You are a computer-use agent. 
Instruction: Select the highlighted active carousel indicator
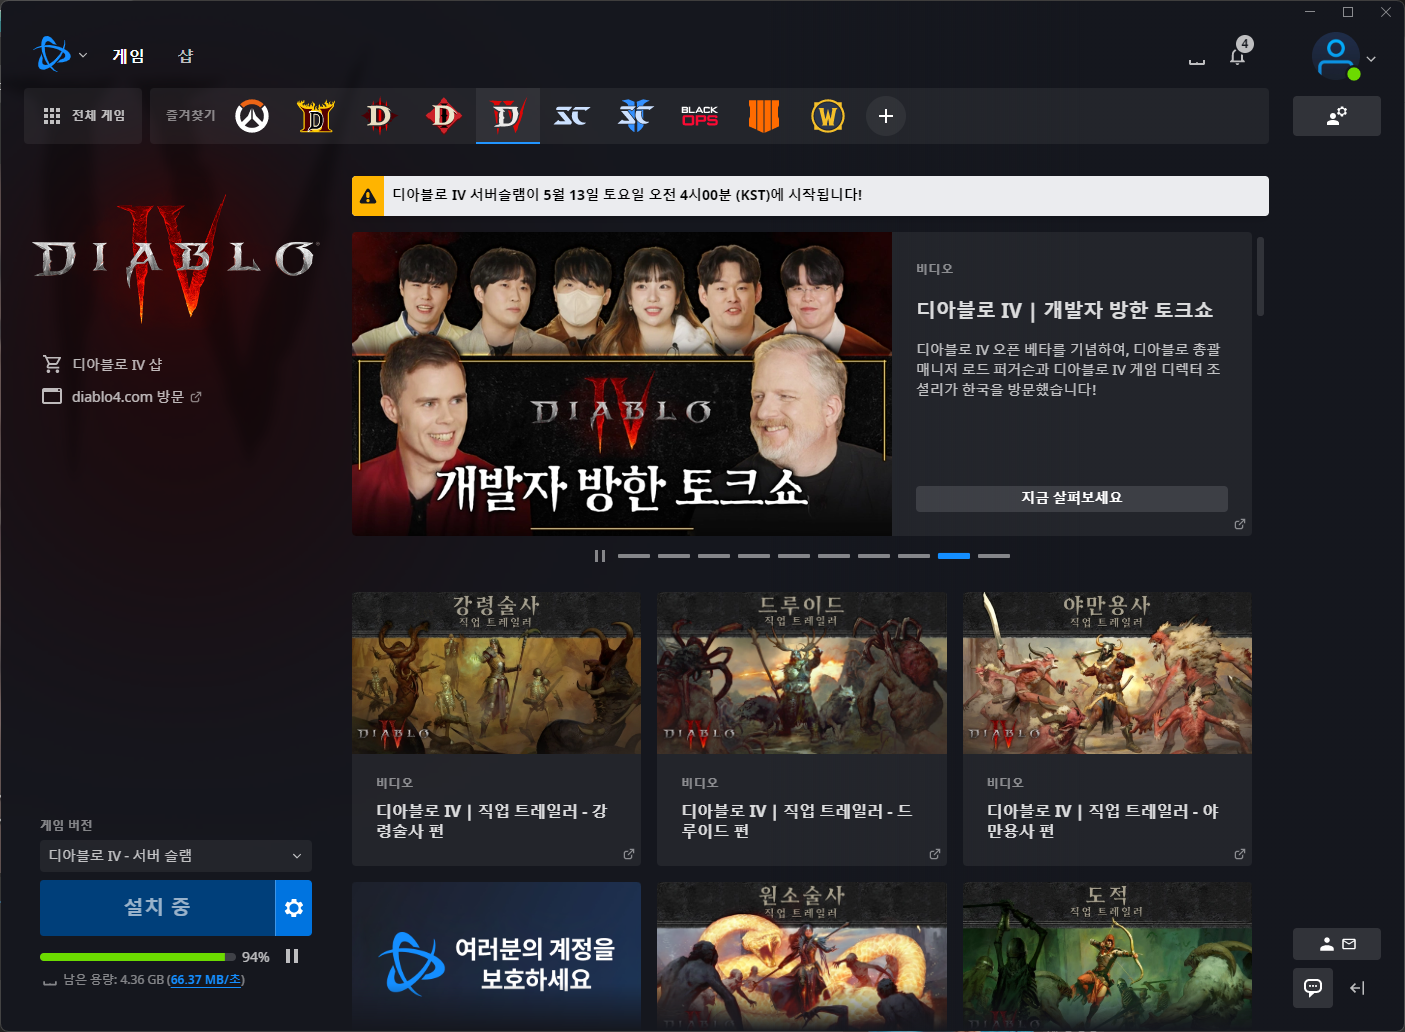click(x=954, y=556)
